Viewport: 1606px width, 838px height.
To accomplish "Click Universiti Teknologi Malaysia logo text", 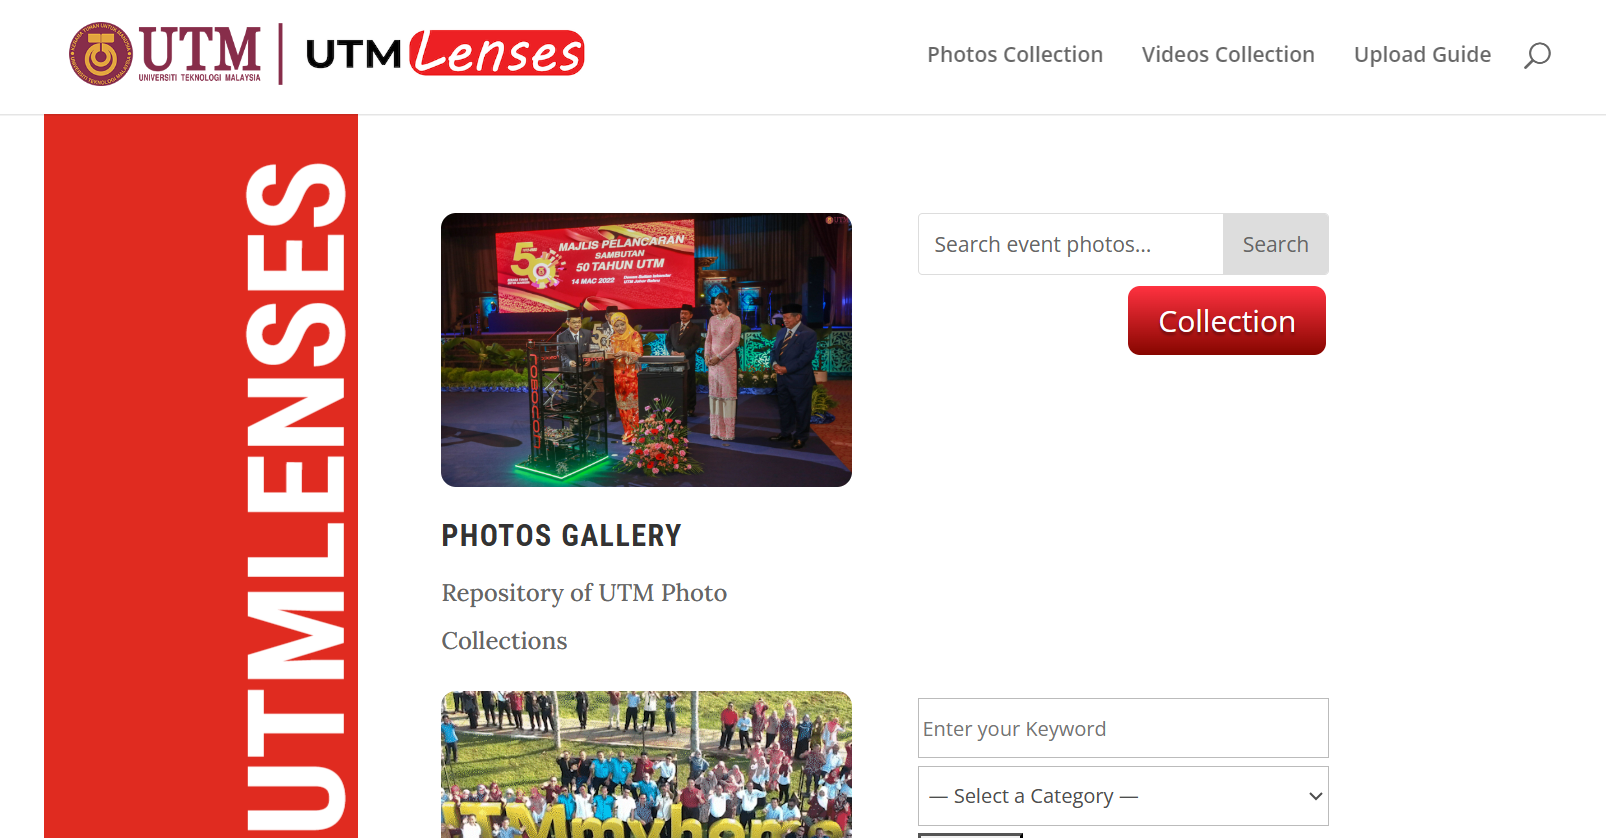I will 199,77.
